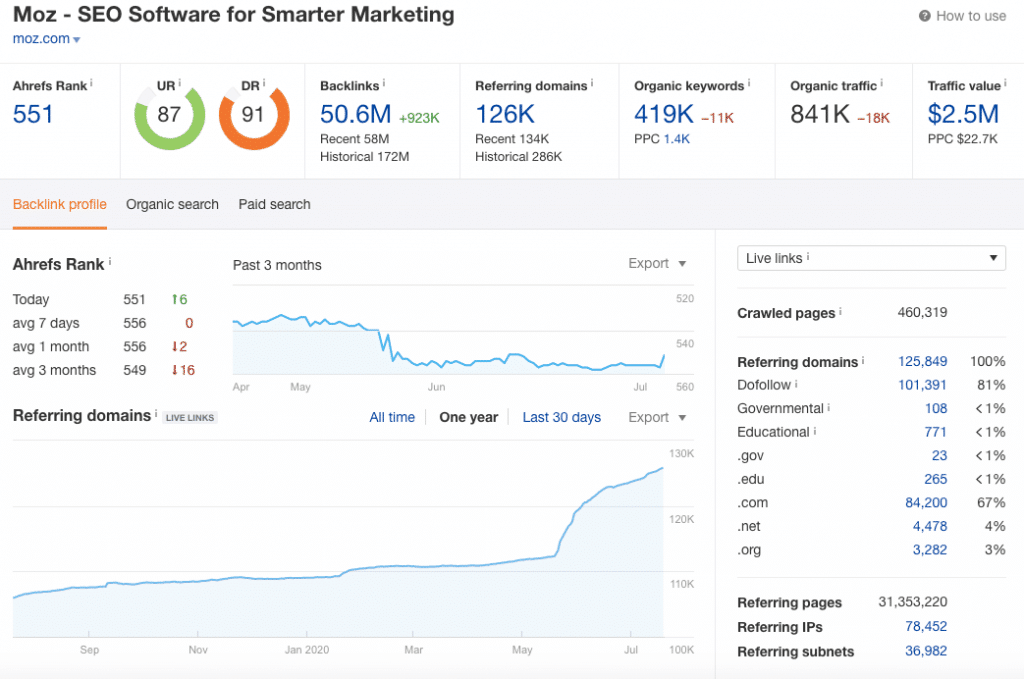1024x679 pixels.
Task: Click the Backlinks info icon
Action: click(x=384, y=83)
